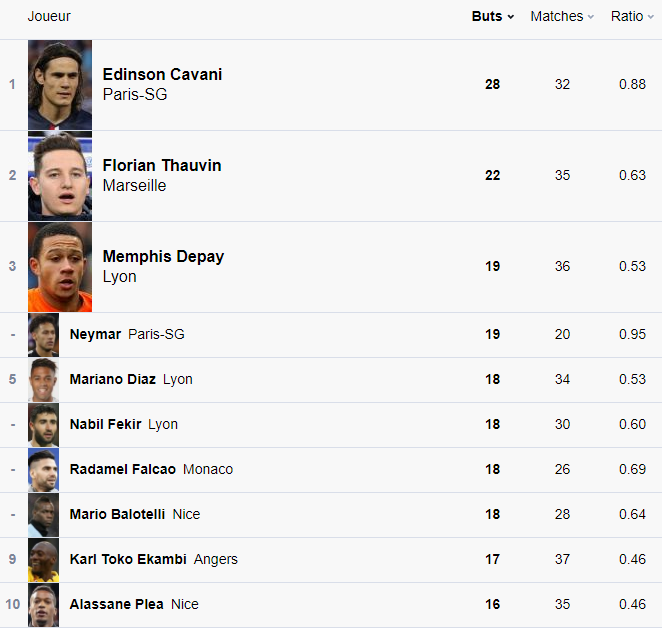Viewport: 662px width, 628px height.
Task: Select Radamel Falcao's avatar
Action: (x=44, y=470)
